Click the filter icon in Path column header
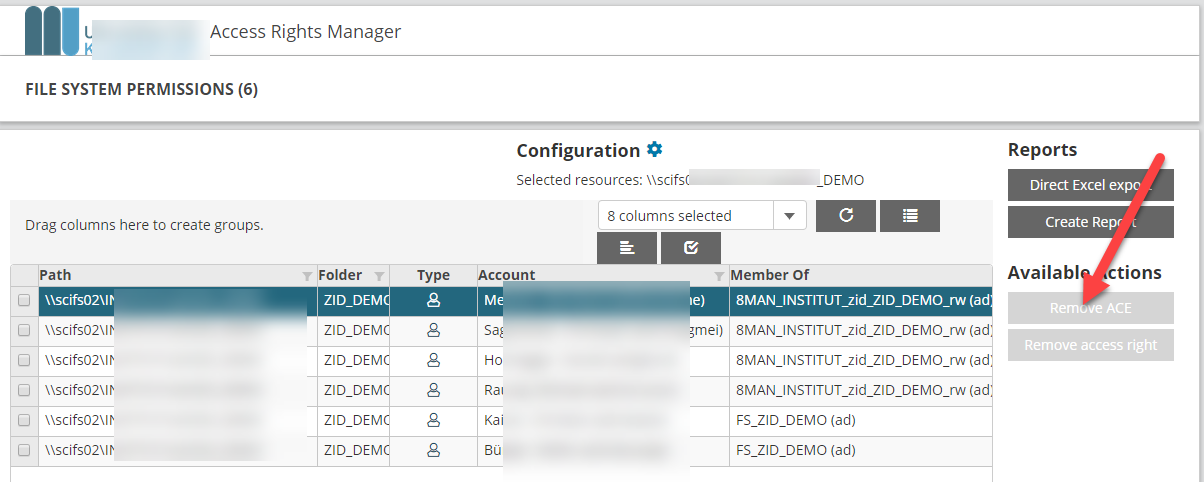1204x482 pixels. pos(307,275)
